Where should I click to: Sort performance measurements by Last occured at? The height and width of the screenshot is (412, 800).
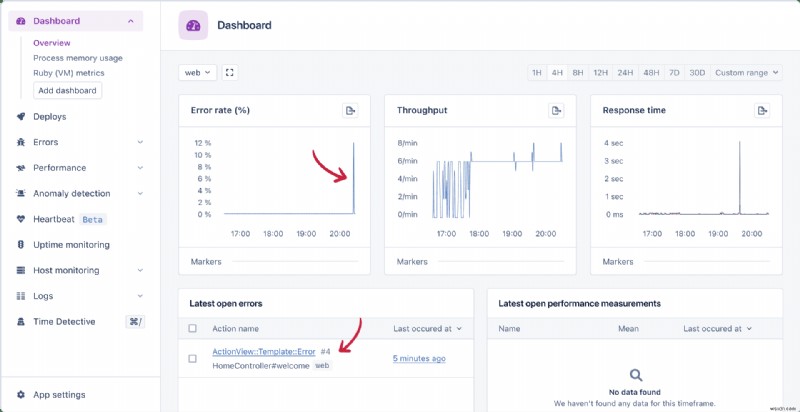coord(718,328)
